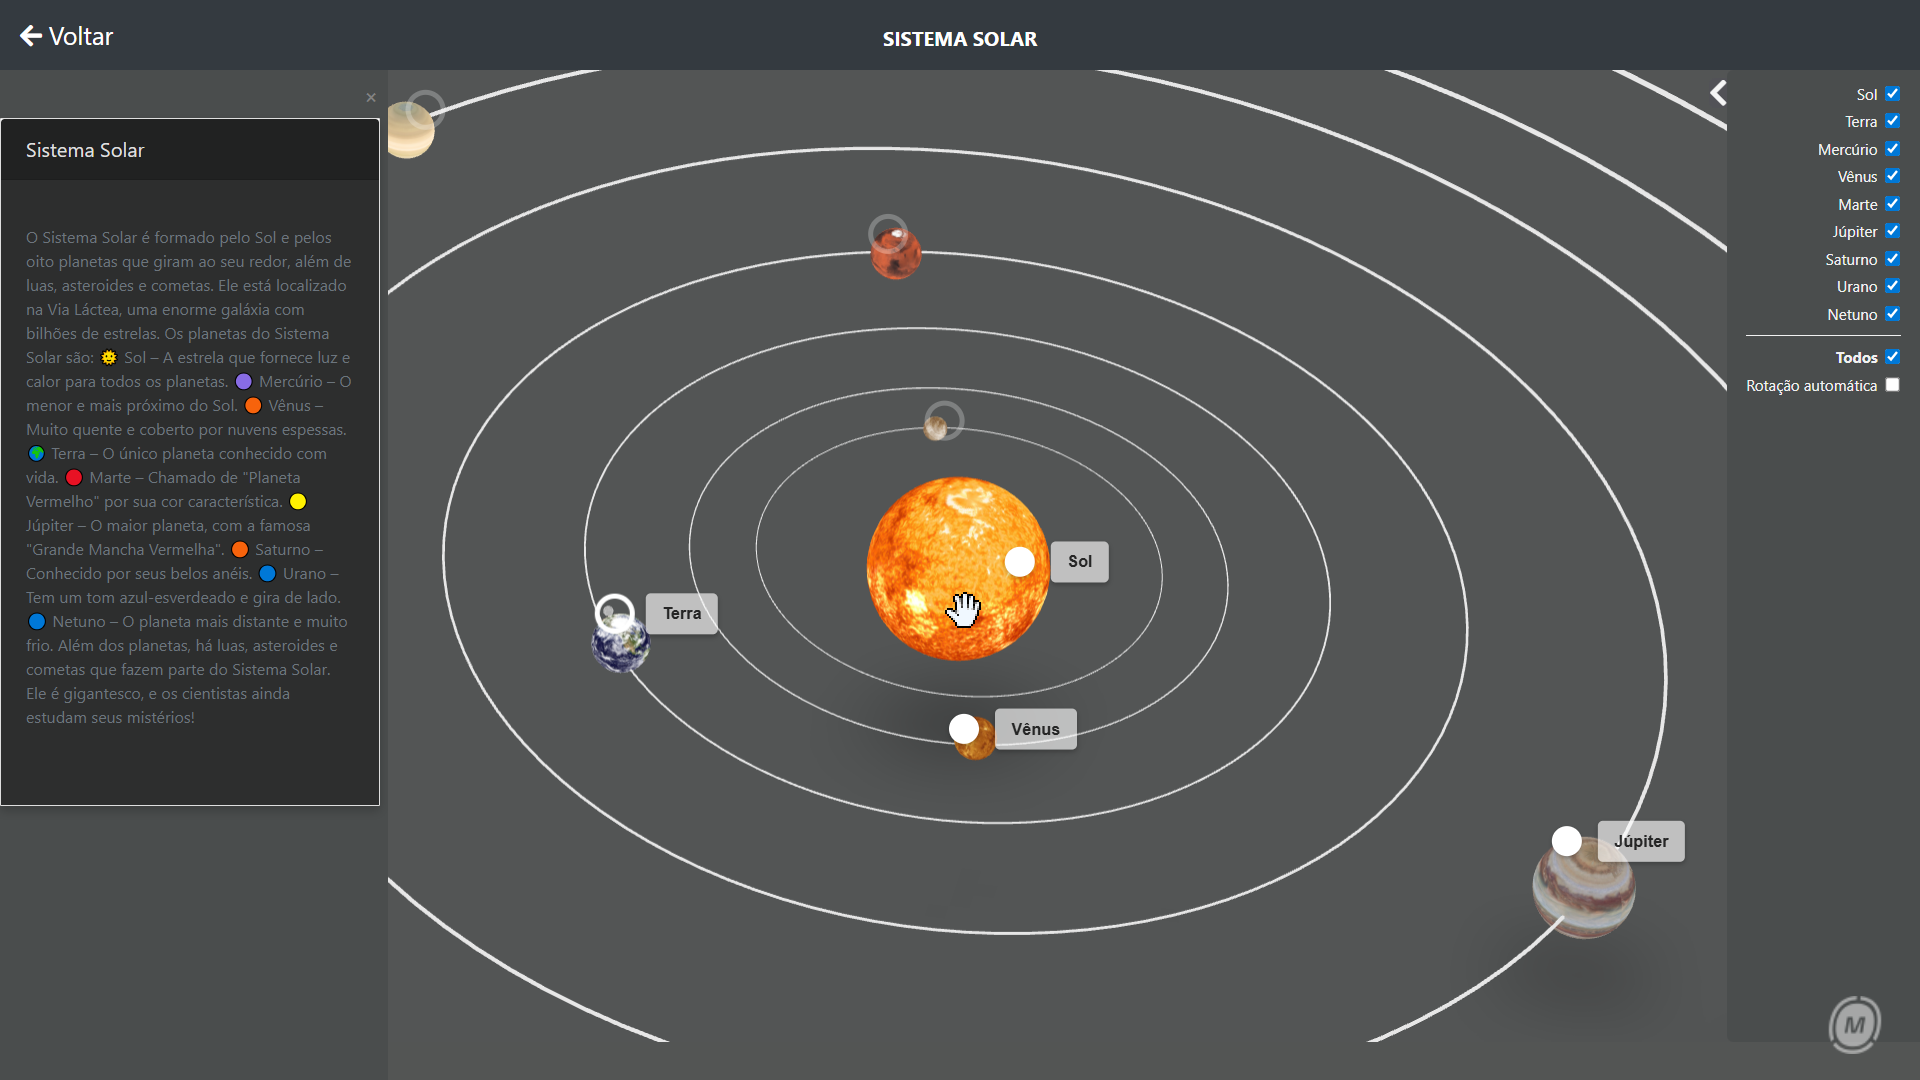Click the Sol label tag

pos(1079,561)
